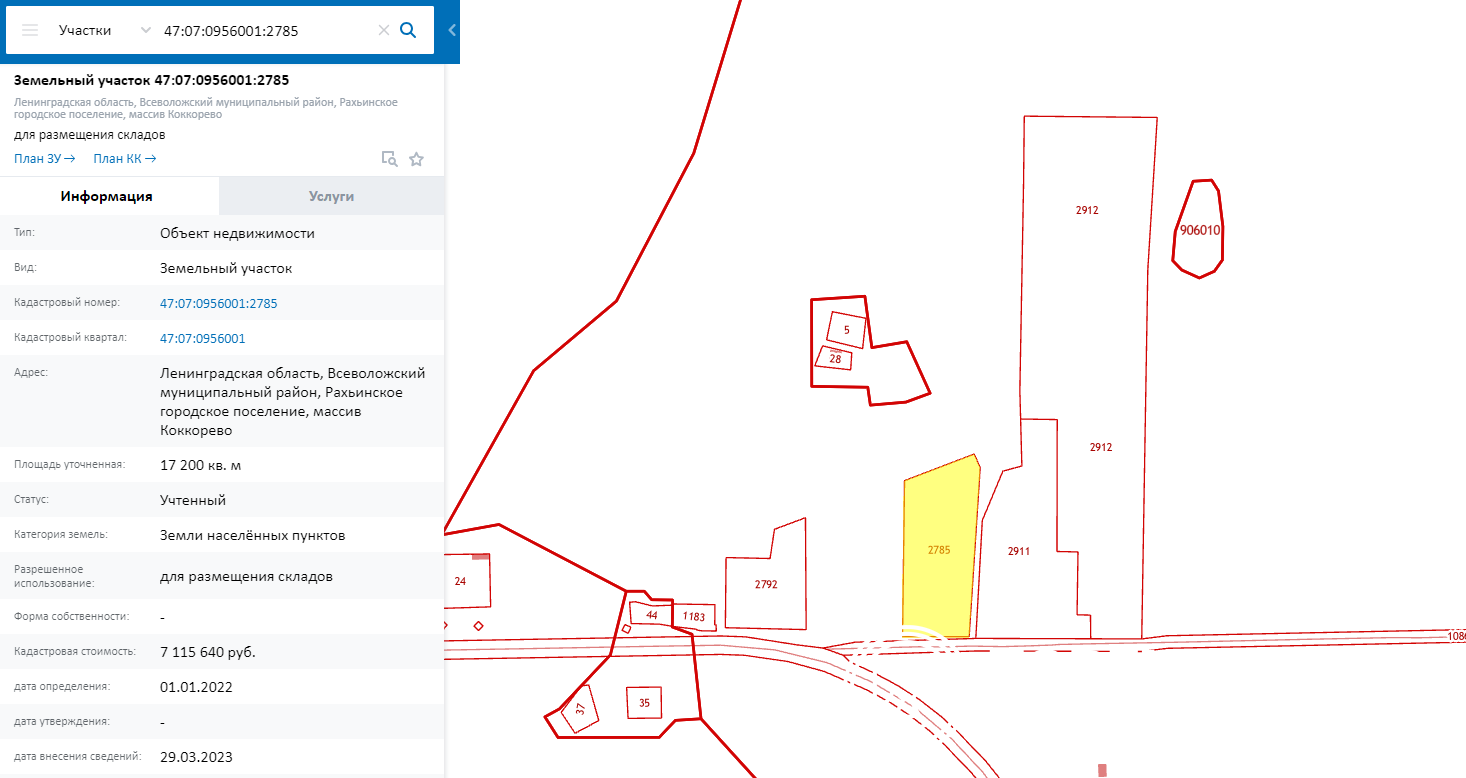Open cadastral quarter link 47:07:0956001

202,338
